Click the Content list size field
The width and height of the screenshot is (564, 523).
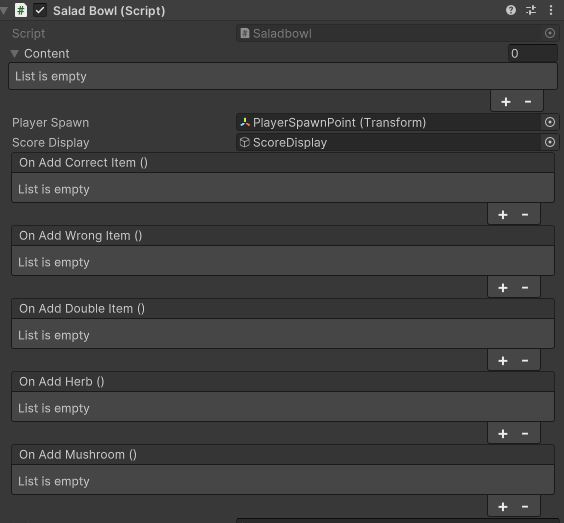click(x=532, y=54)
